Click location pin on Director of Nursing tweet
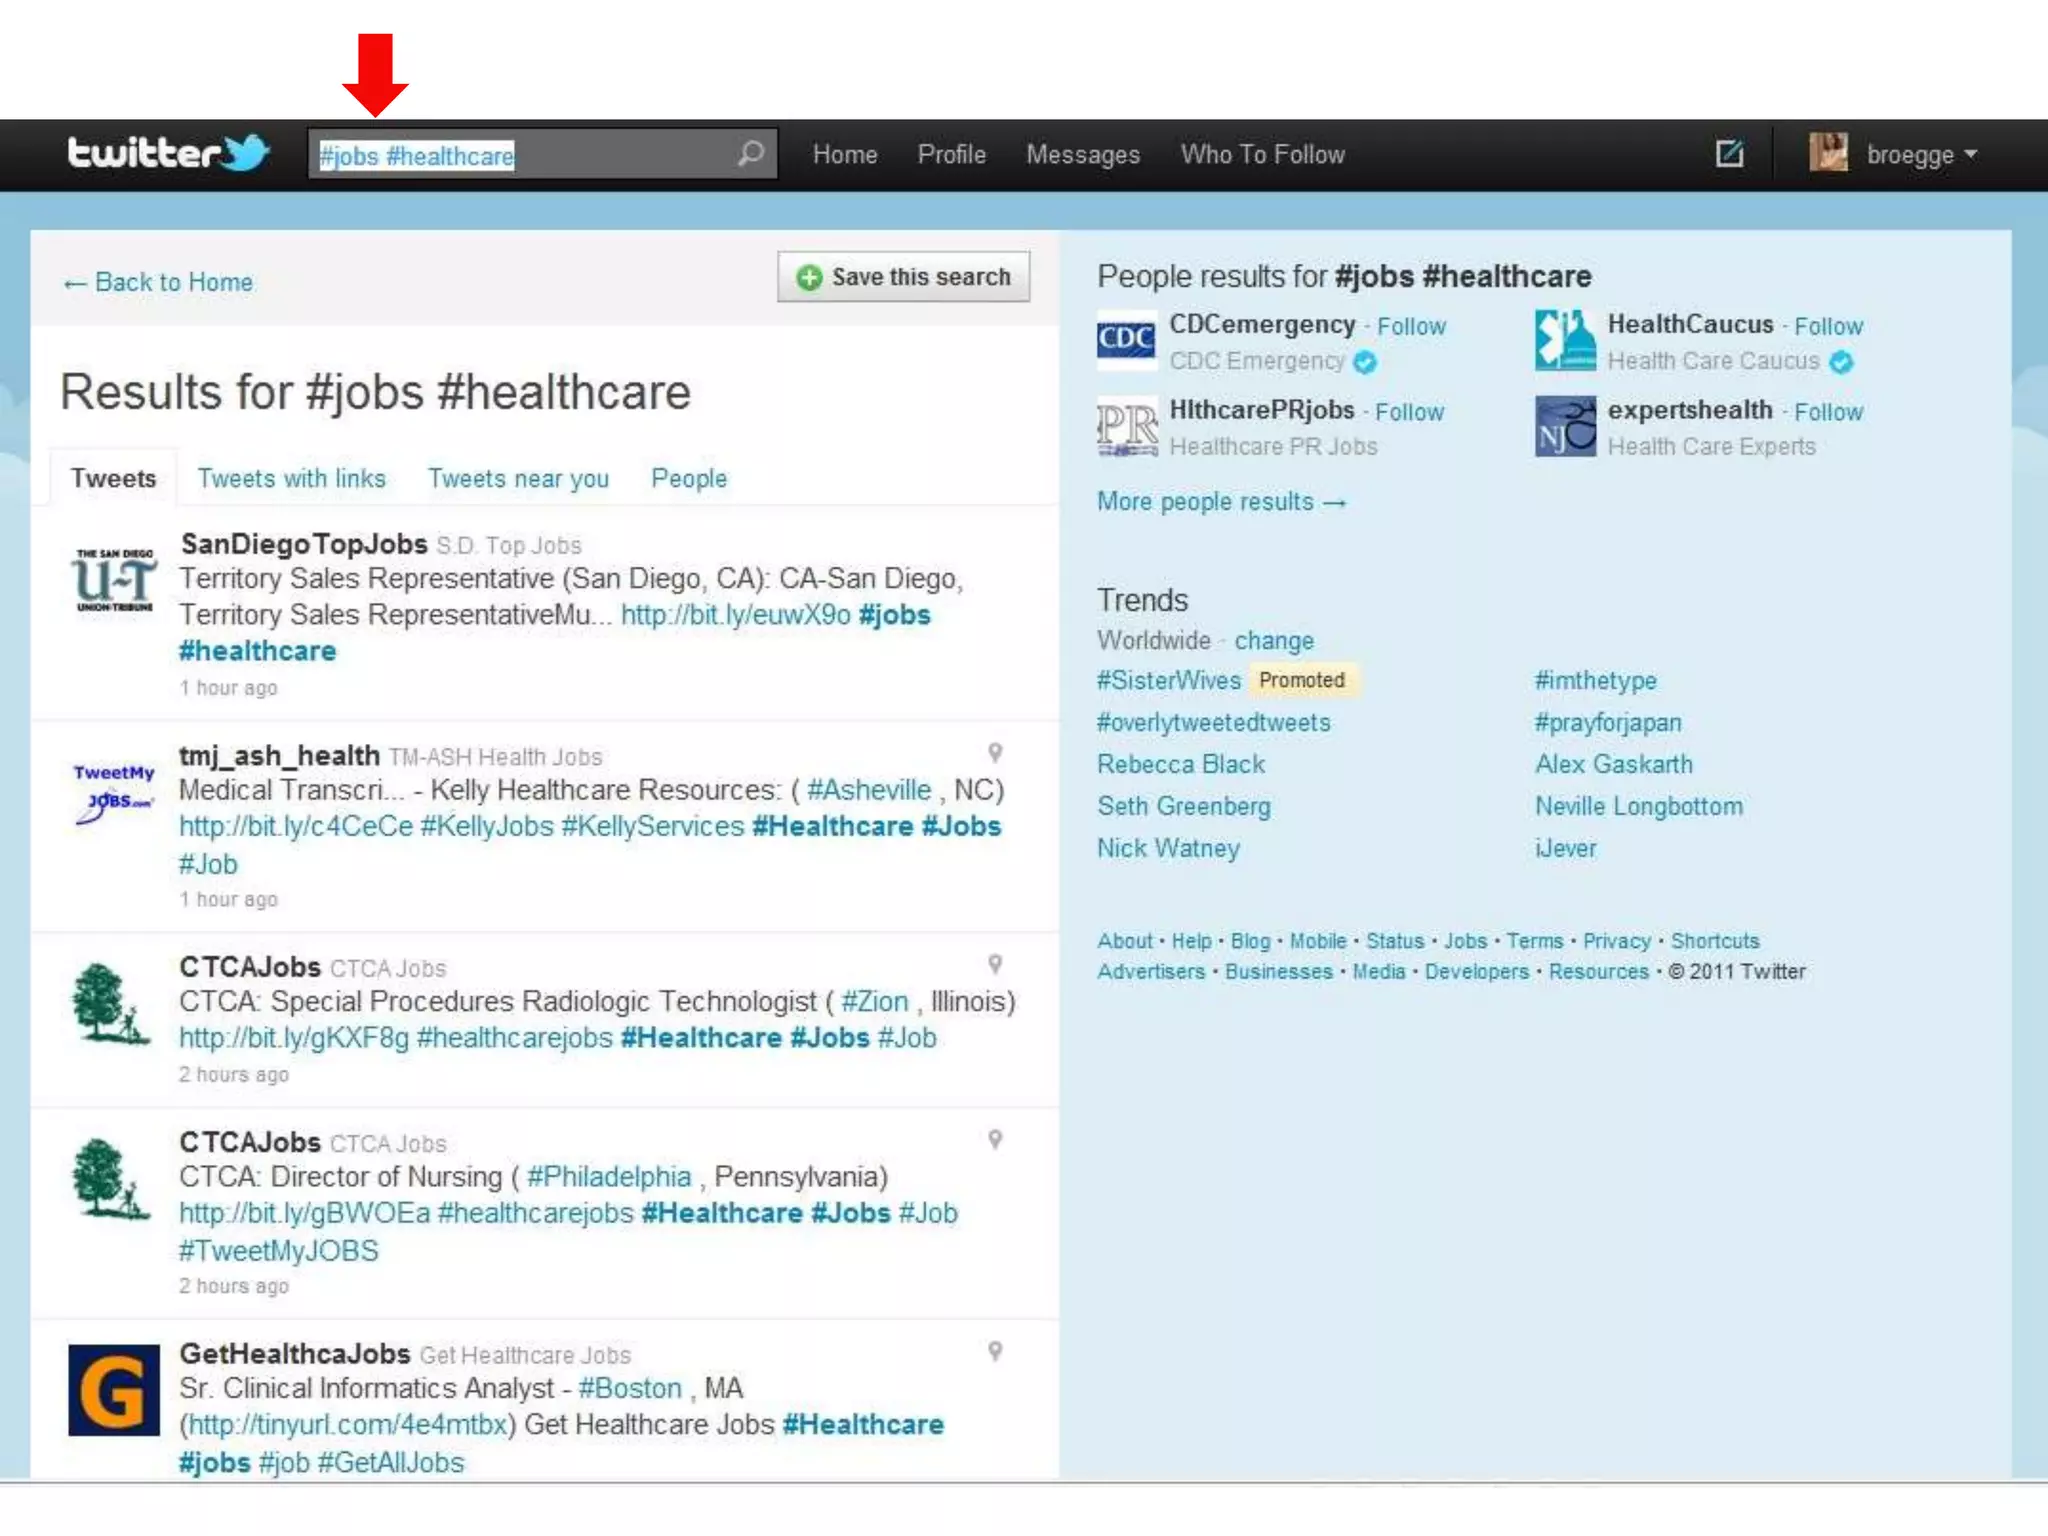The image size is (2048, 1536). click(995, 1140)
